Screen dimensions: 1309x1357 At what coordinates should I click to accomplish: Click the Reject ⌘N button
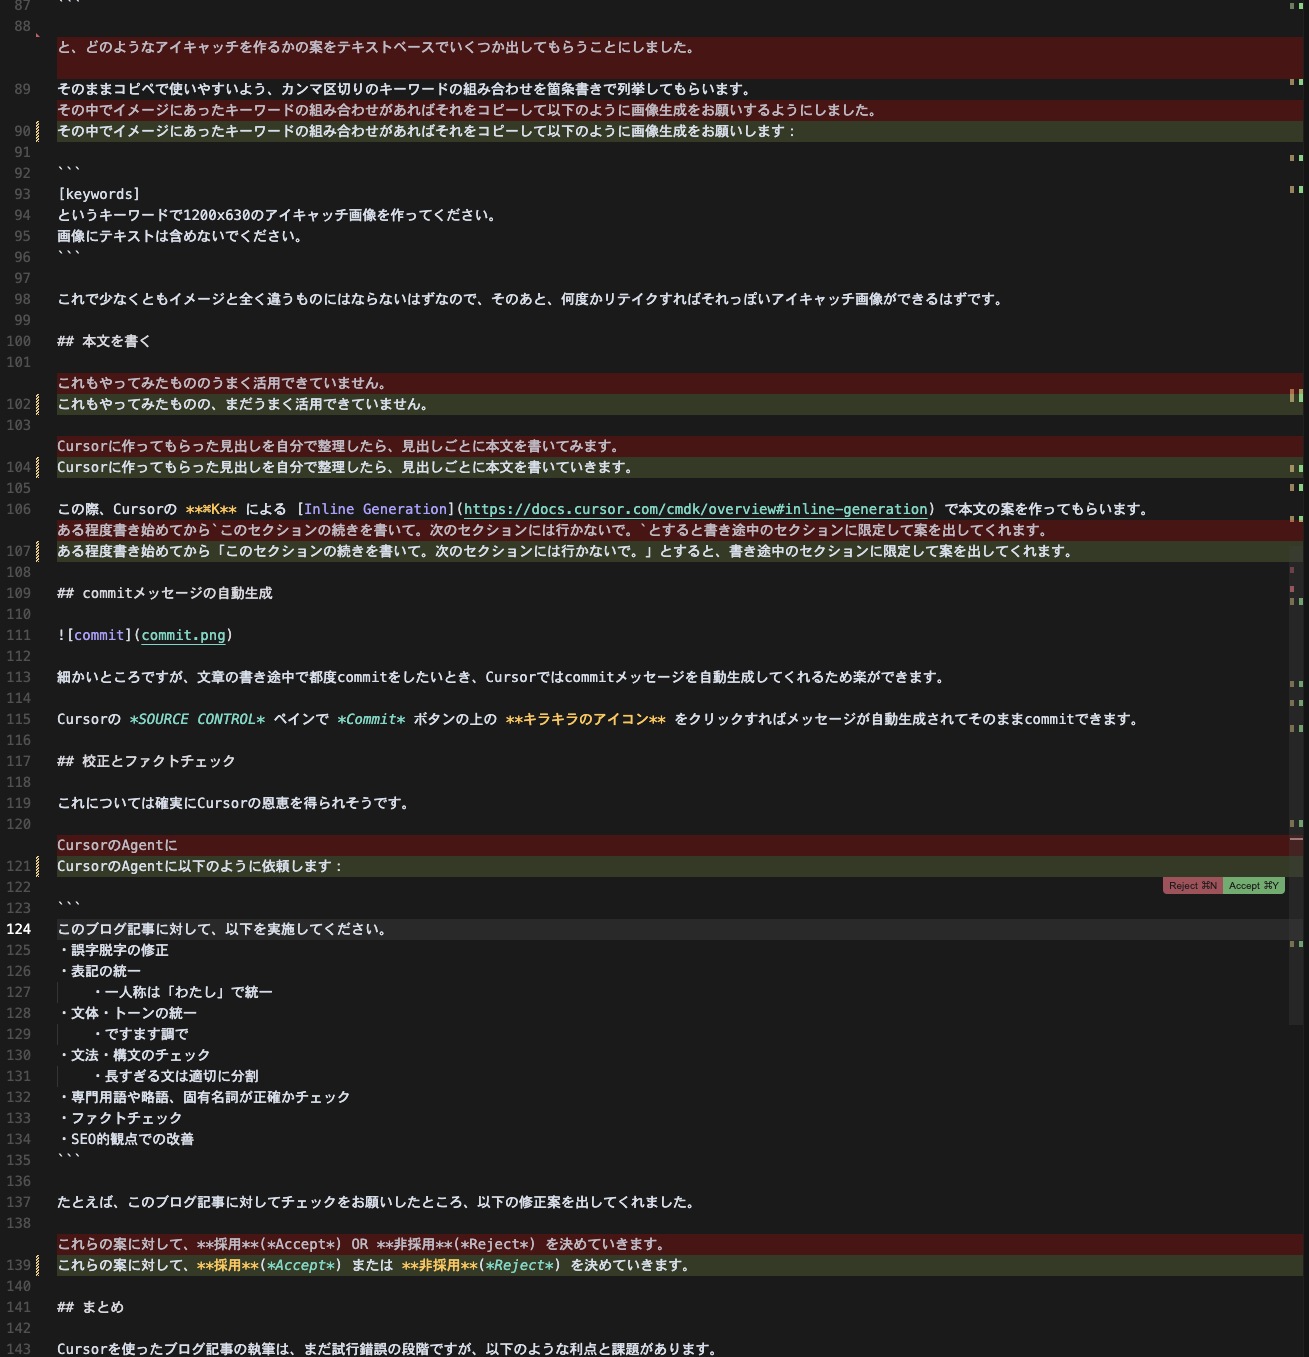[x=1192, y=885]
